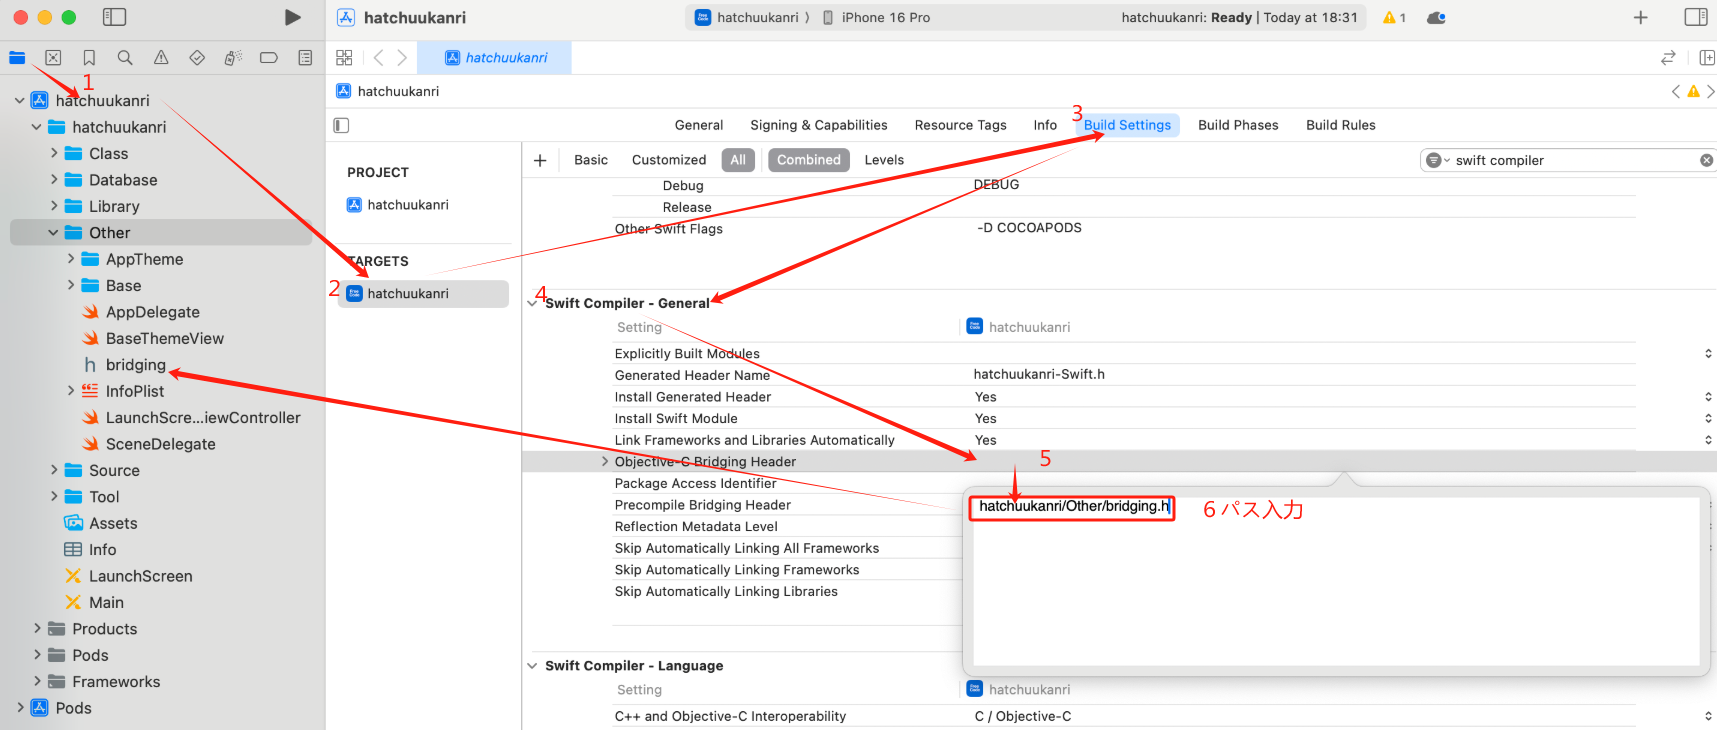
Task: Toggle the navigator sidebar visibility
Action: click(115, 17)
